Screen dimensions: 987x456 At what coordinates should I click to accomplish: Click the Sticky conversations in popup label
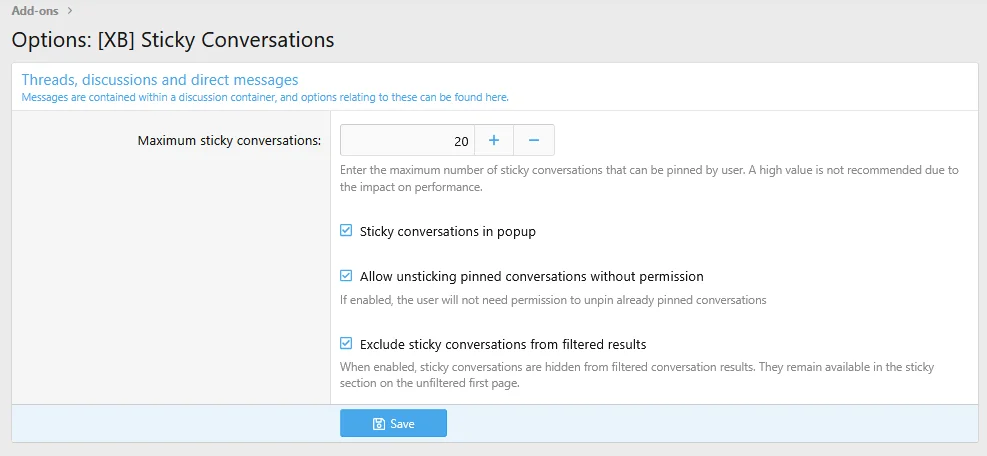pos(448,231)
